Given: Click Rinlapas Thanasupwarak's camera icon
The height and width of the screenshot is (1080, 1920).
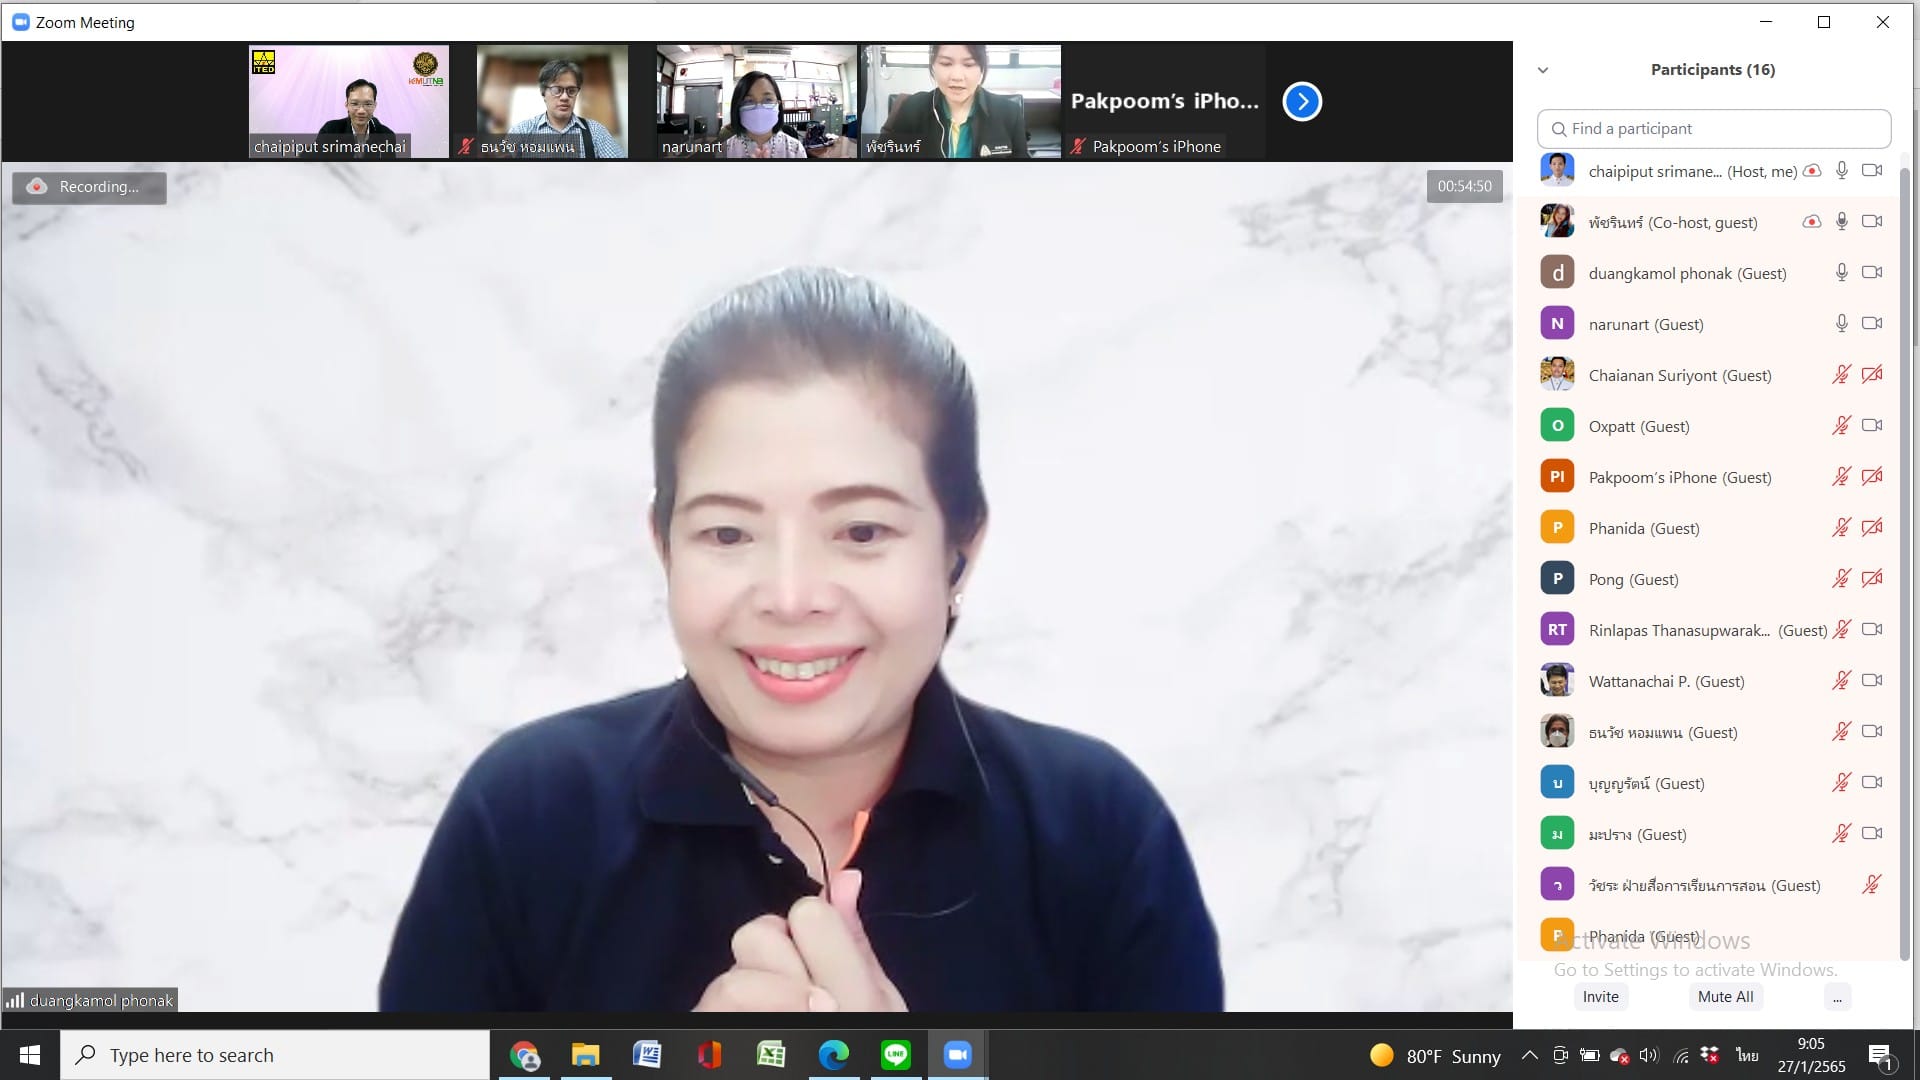Looking at the screenshot, I should [x=1872, y=630].
